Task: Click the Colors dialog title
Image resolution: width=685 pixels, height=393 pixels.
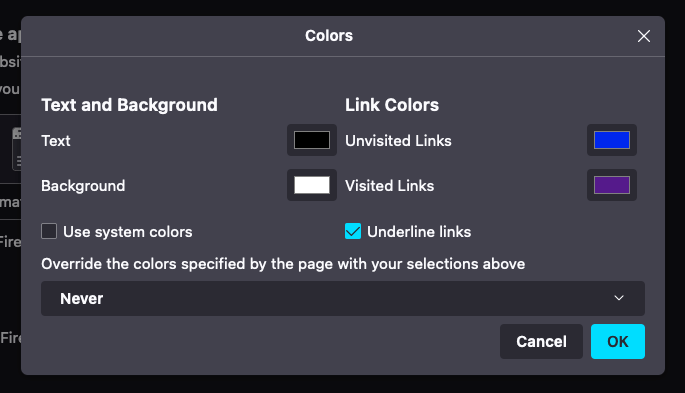Action: pyautogui.click(x=329, y=36)
